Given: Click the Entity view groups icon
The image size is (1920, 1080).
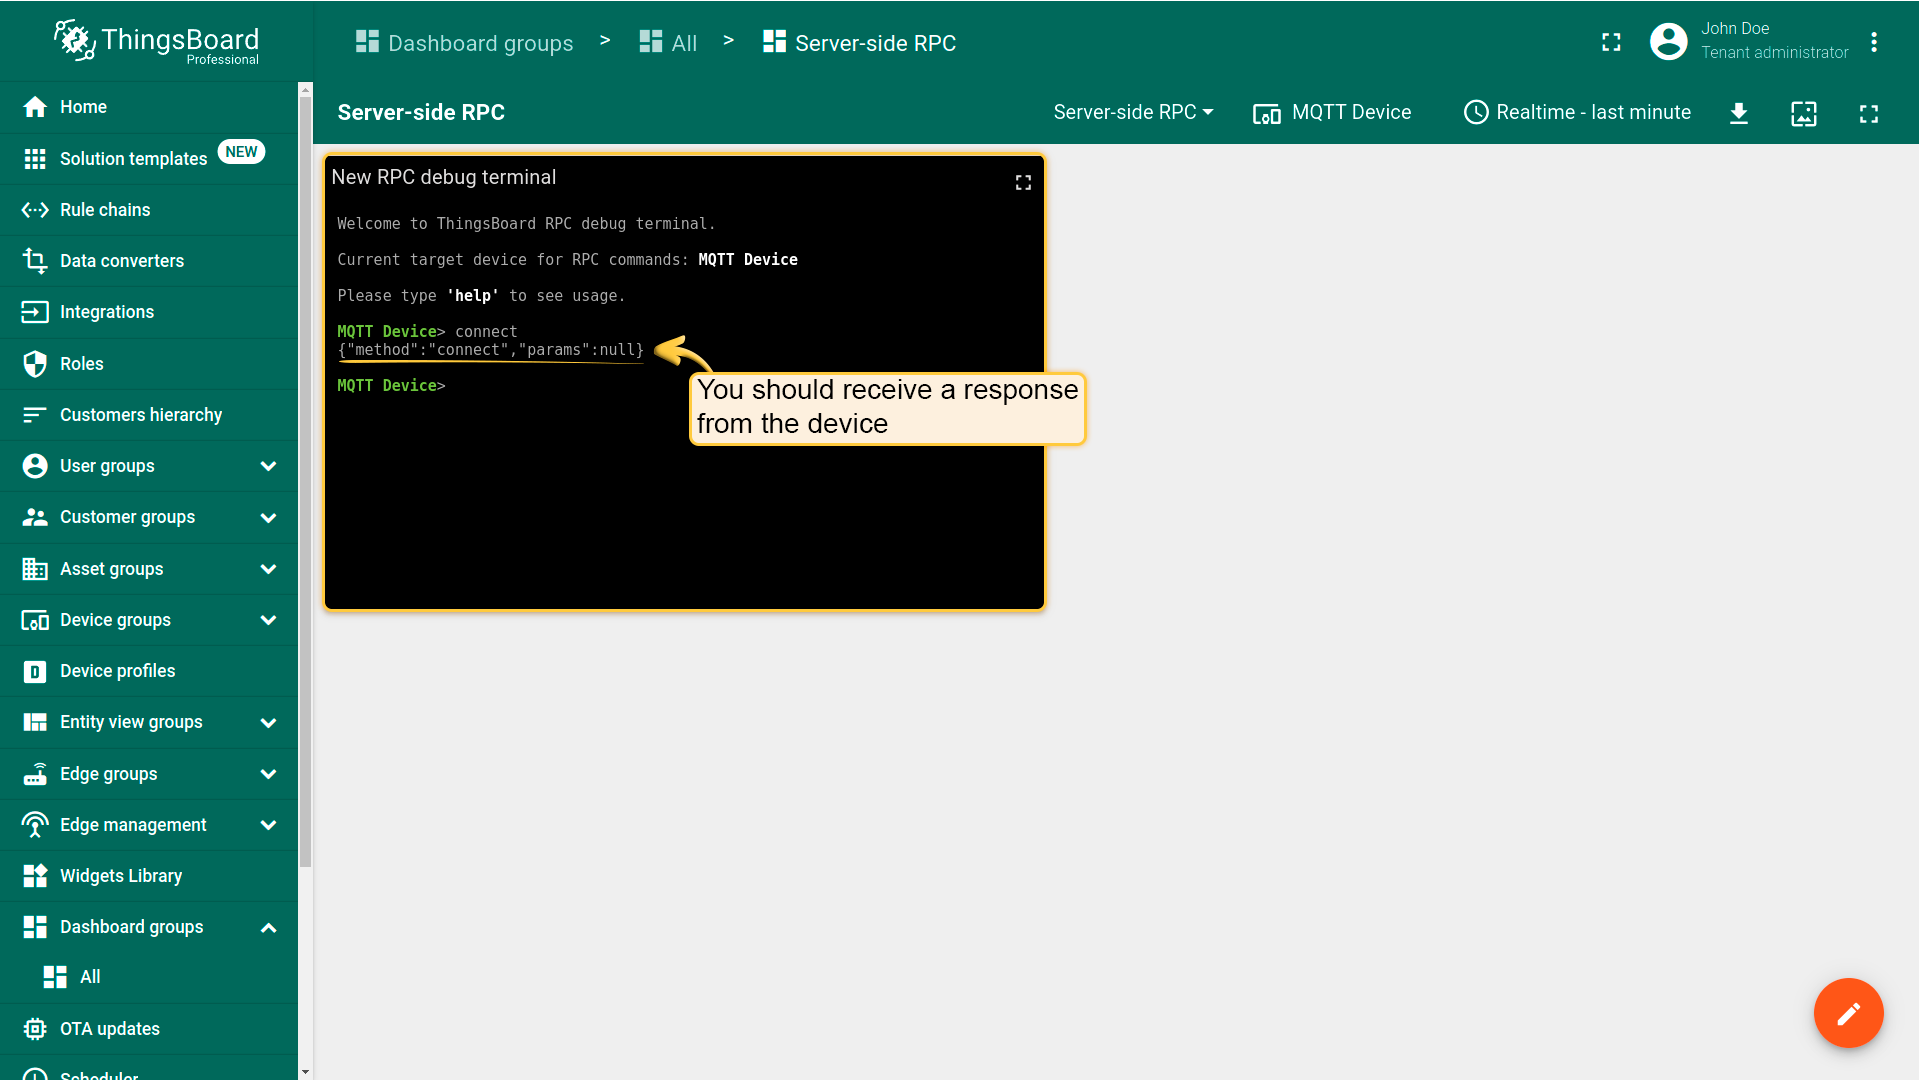Looking at the screenshot, I should coord(35,722).
